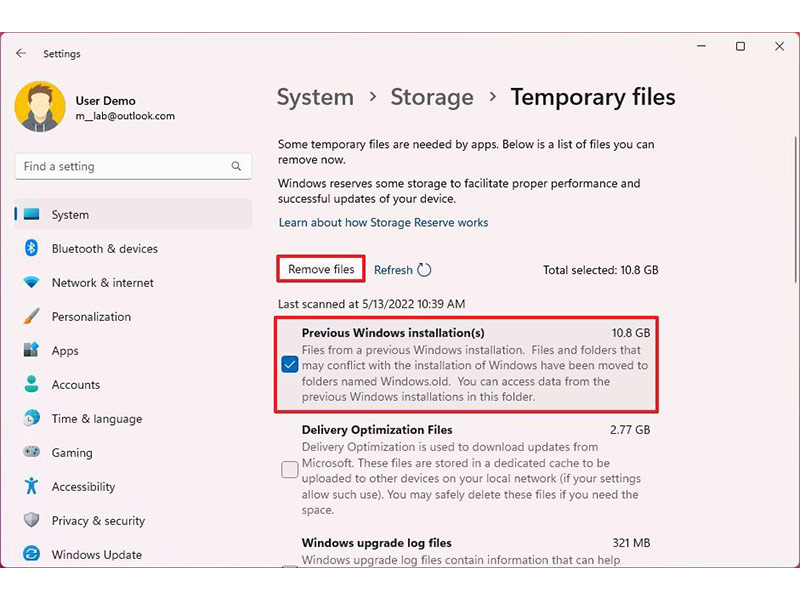
Task: Click the Refresh circular arrow icon
Action: (x=424, y=269)
